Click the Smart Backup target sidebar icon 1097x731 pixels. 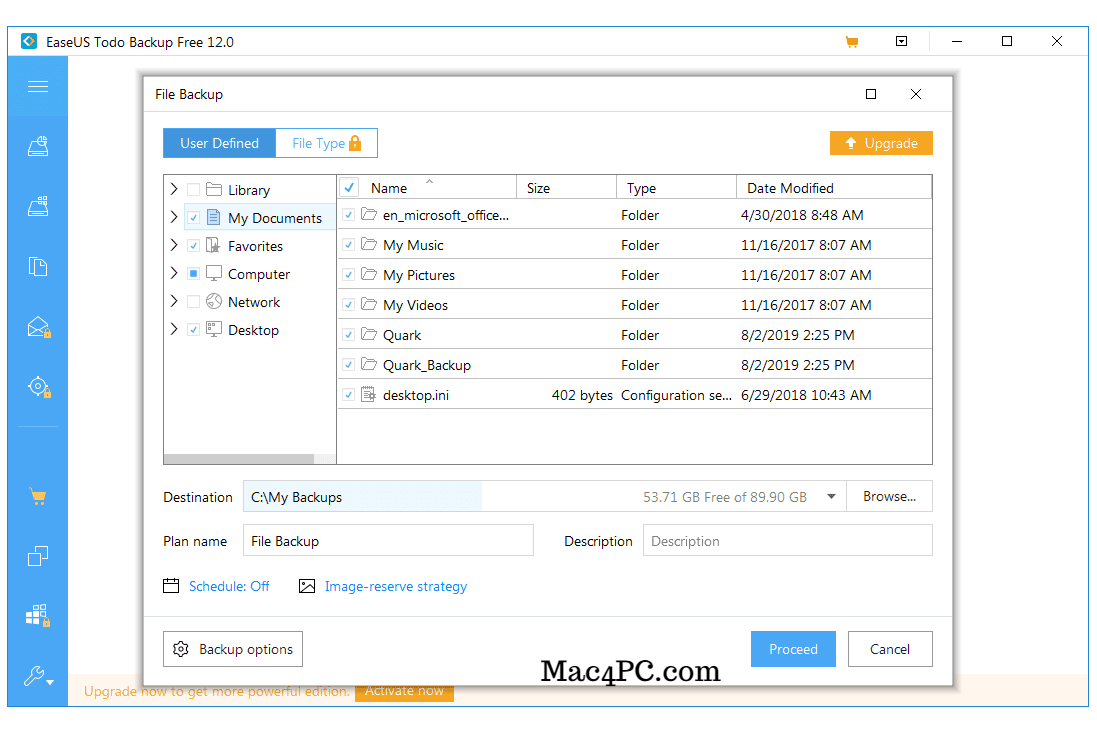[x=38, y=387]
